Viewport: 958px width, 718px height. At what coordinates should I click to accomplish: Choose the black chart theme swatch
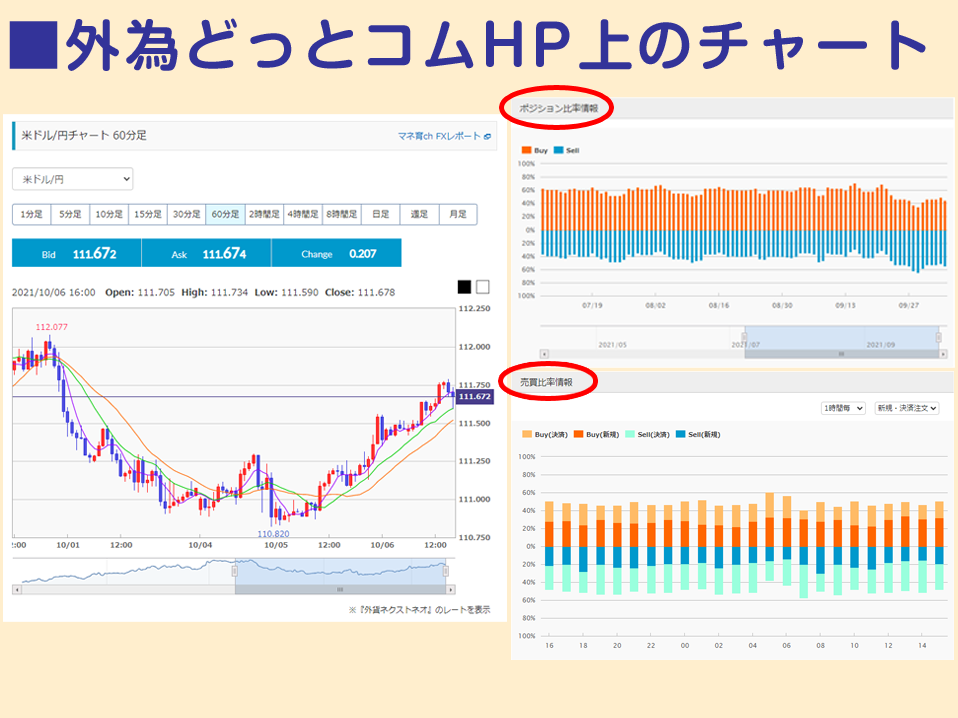464,287
